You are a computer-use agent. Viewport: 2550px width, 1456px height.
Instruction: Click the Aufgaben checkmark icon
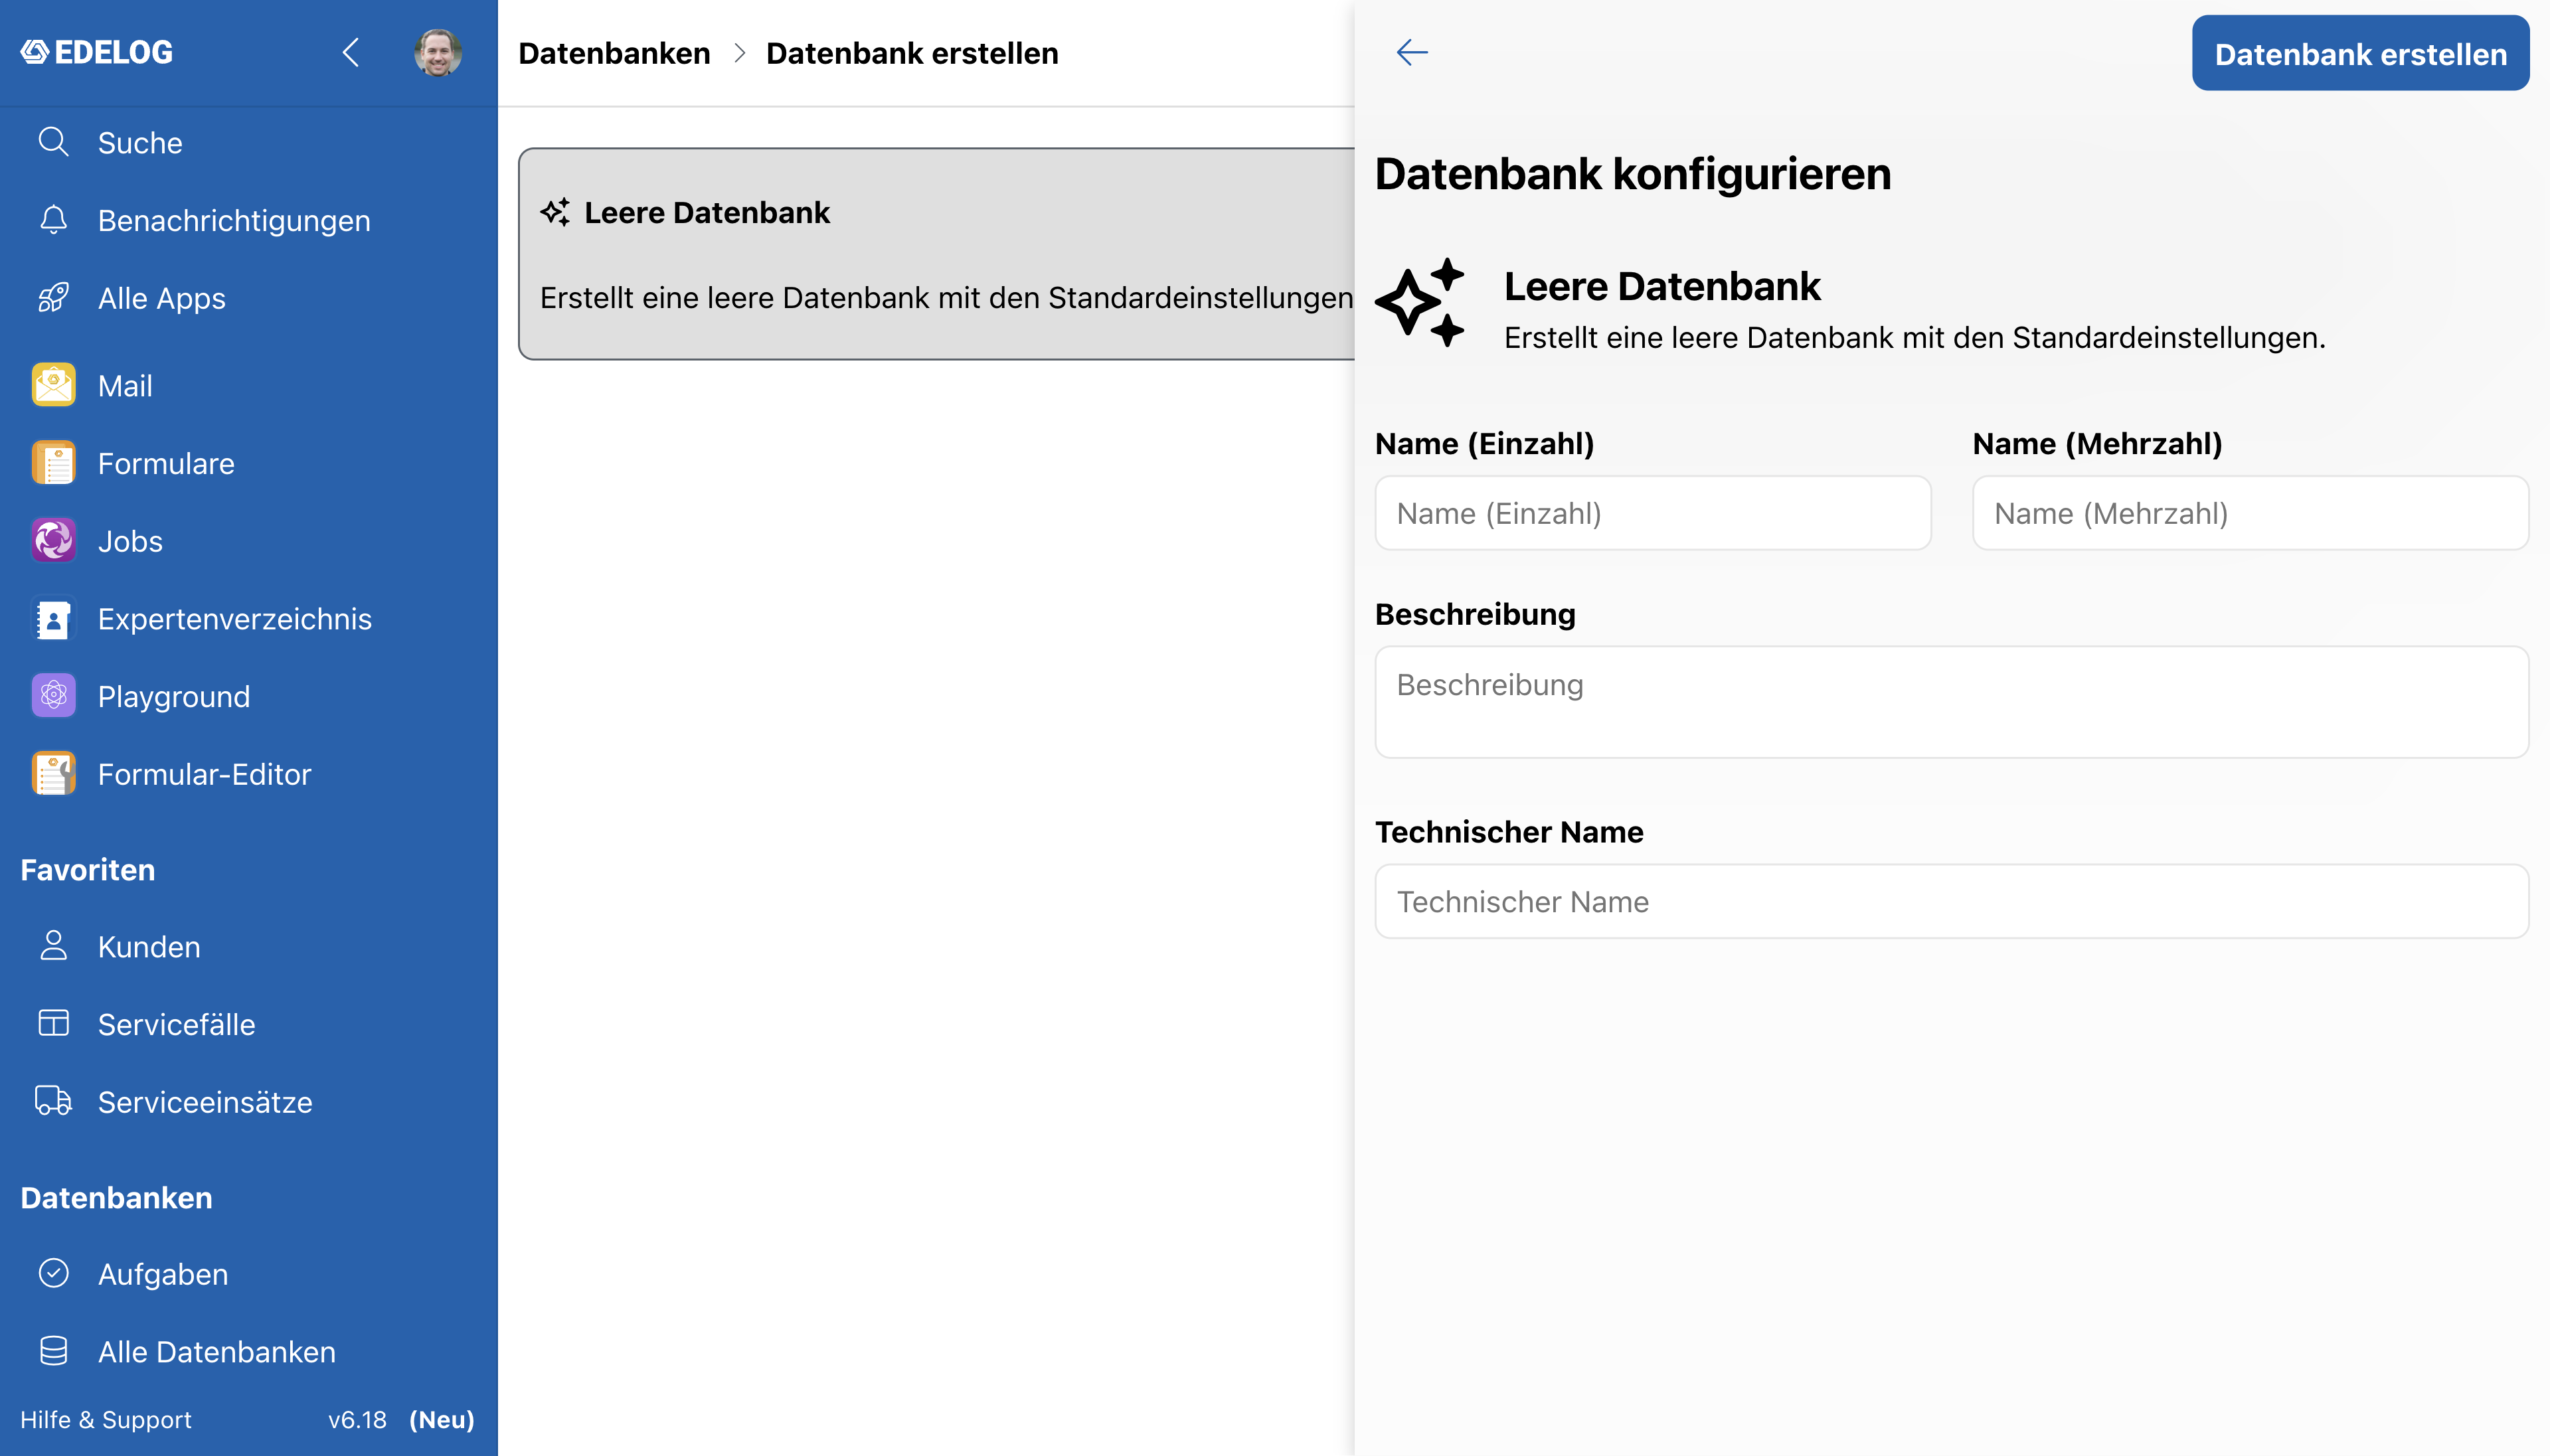coord(53,1273)
